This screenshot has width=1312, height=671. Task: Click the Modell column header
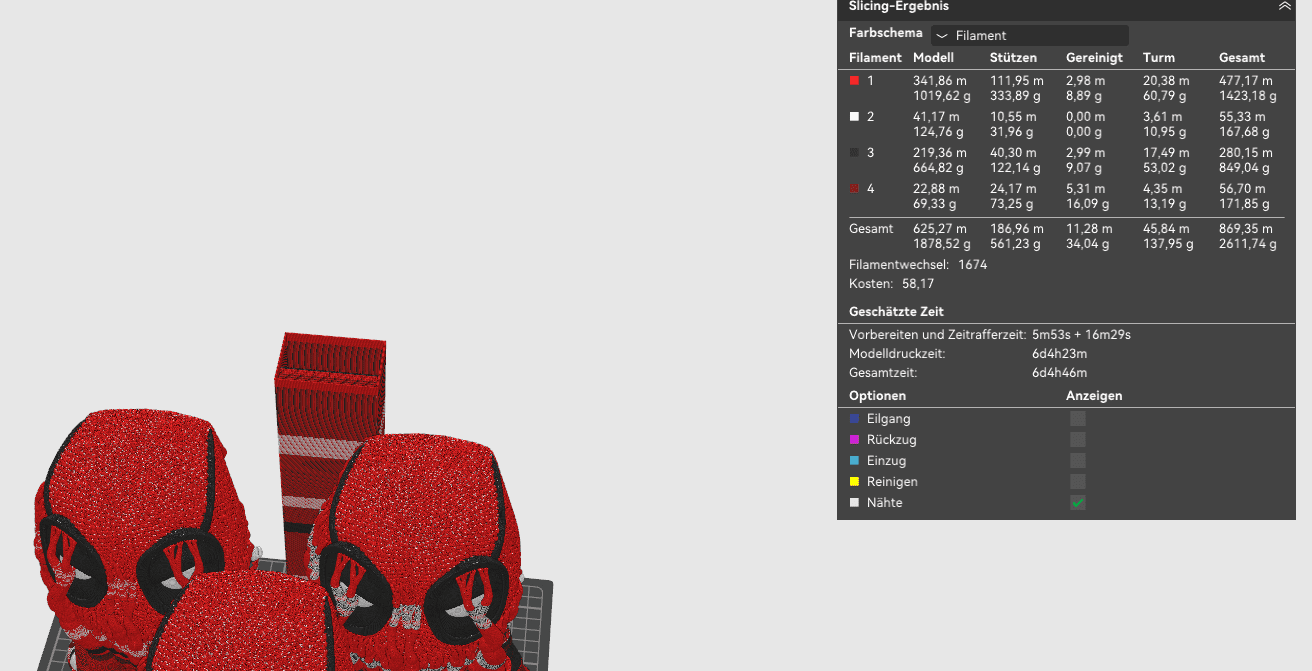[x=933, y=58]
